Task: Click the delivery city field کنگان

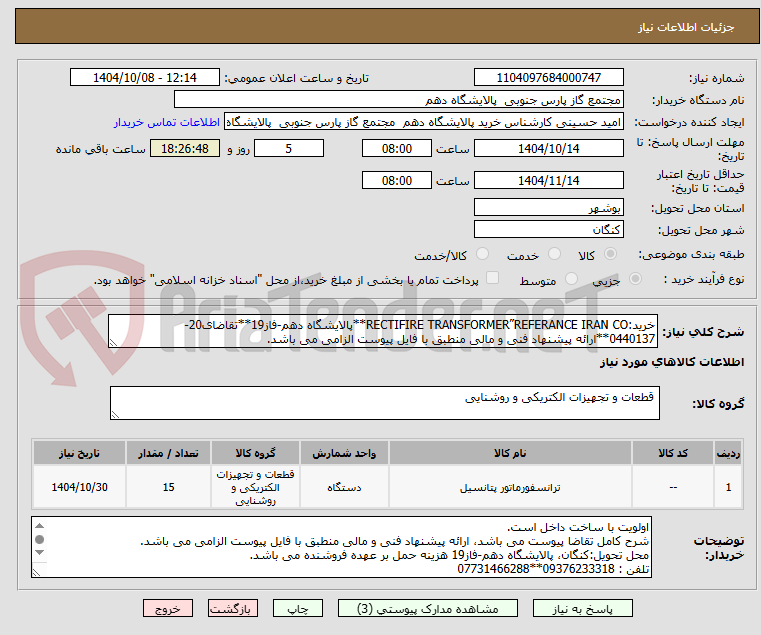Action: tap(548, 229)
